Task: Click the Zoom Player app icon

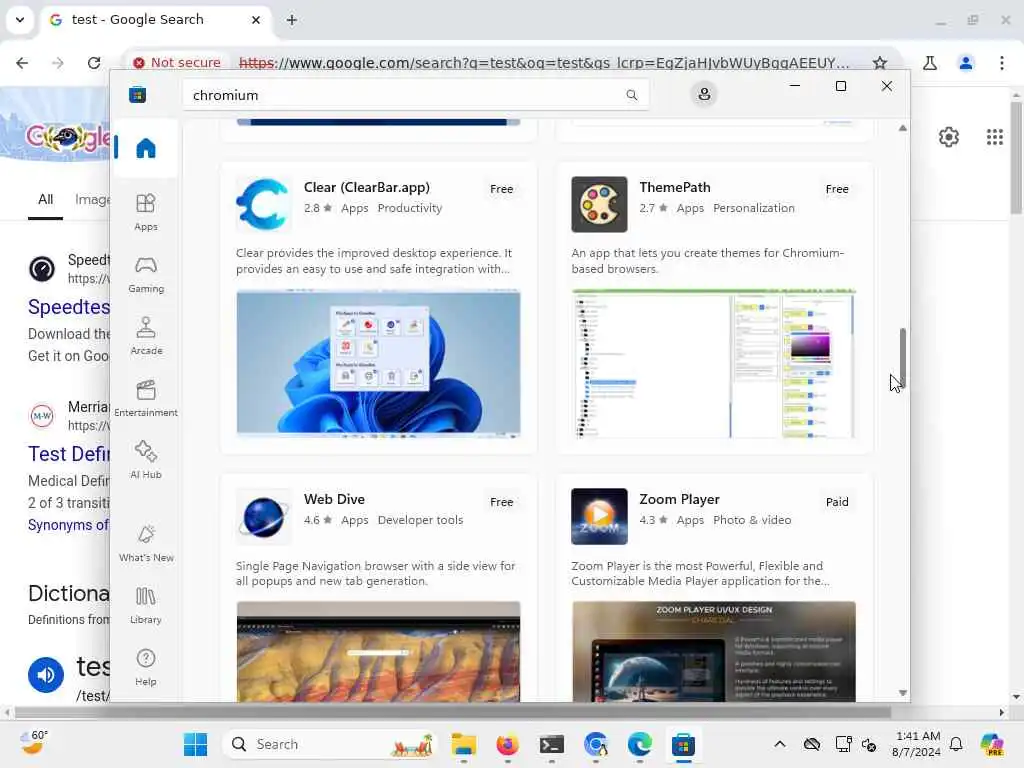Action: coord(599,517)
